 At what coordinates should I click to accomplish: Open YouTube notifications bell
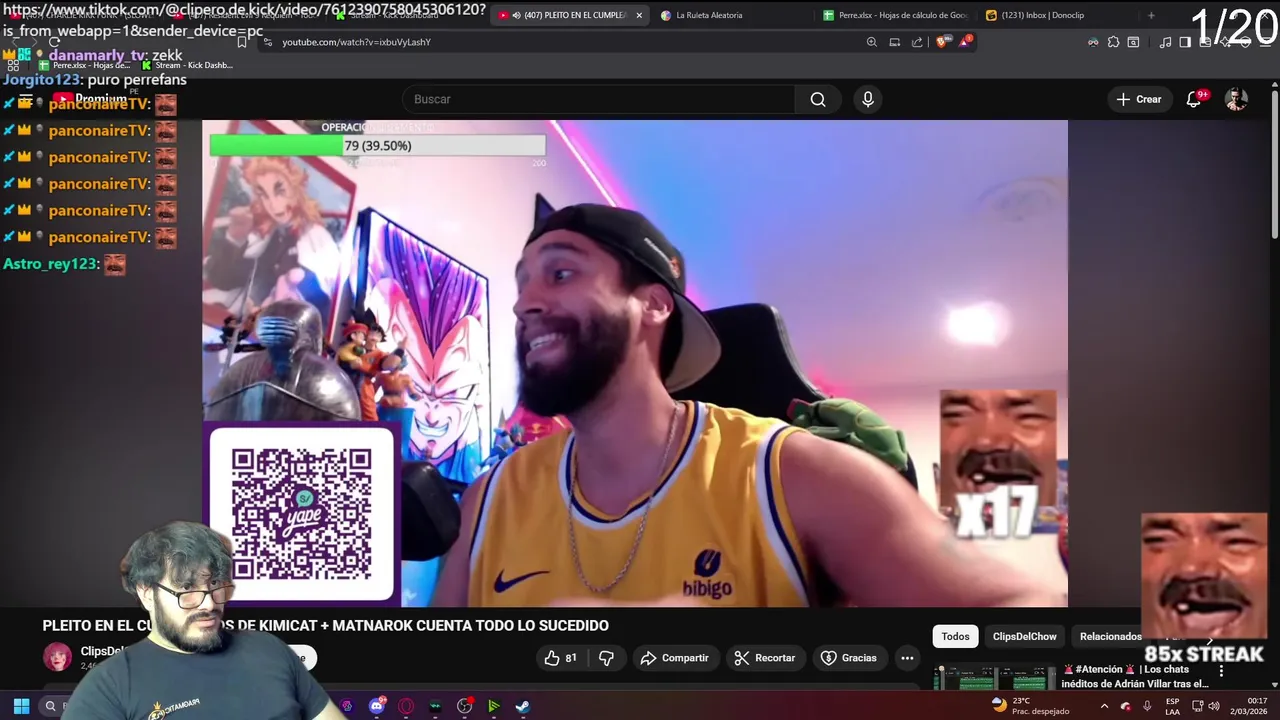coord(1194,99)
